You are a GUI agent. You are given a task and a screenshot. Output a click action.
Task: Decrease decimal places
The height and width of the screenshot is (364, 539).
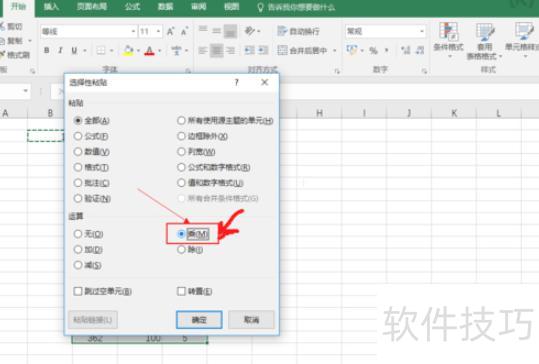click(x=420, y=51)
